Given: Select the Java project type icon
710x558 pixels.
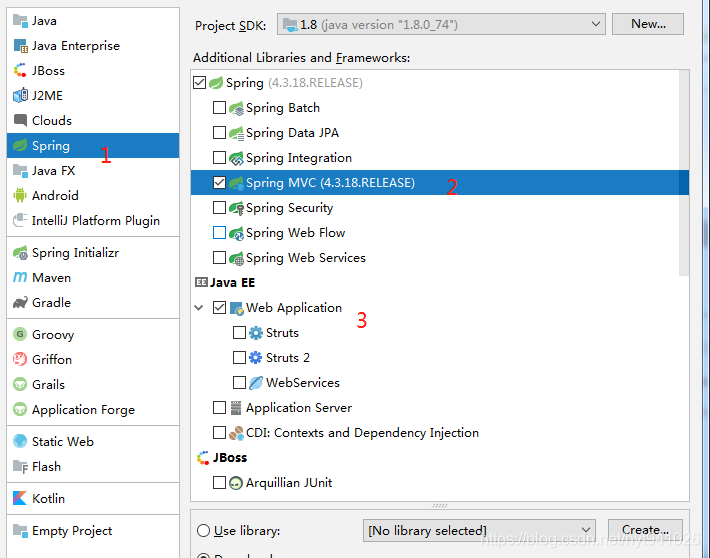Looking at the screenshot, I should coord(20,21).
